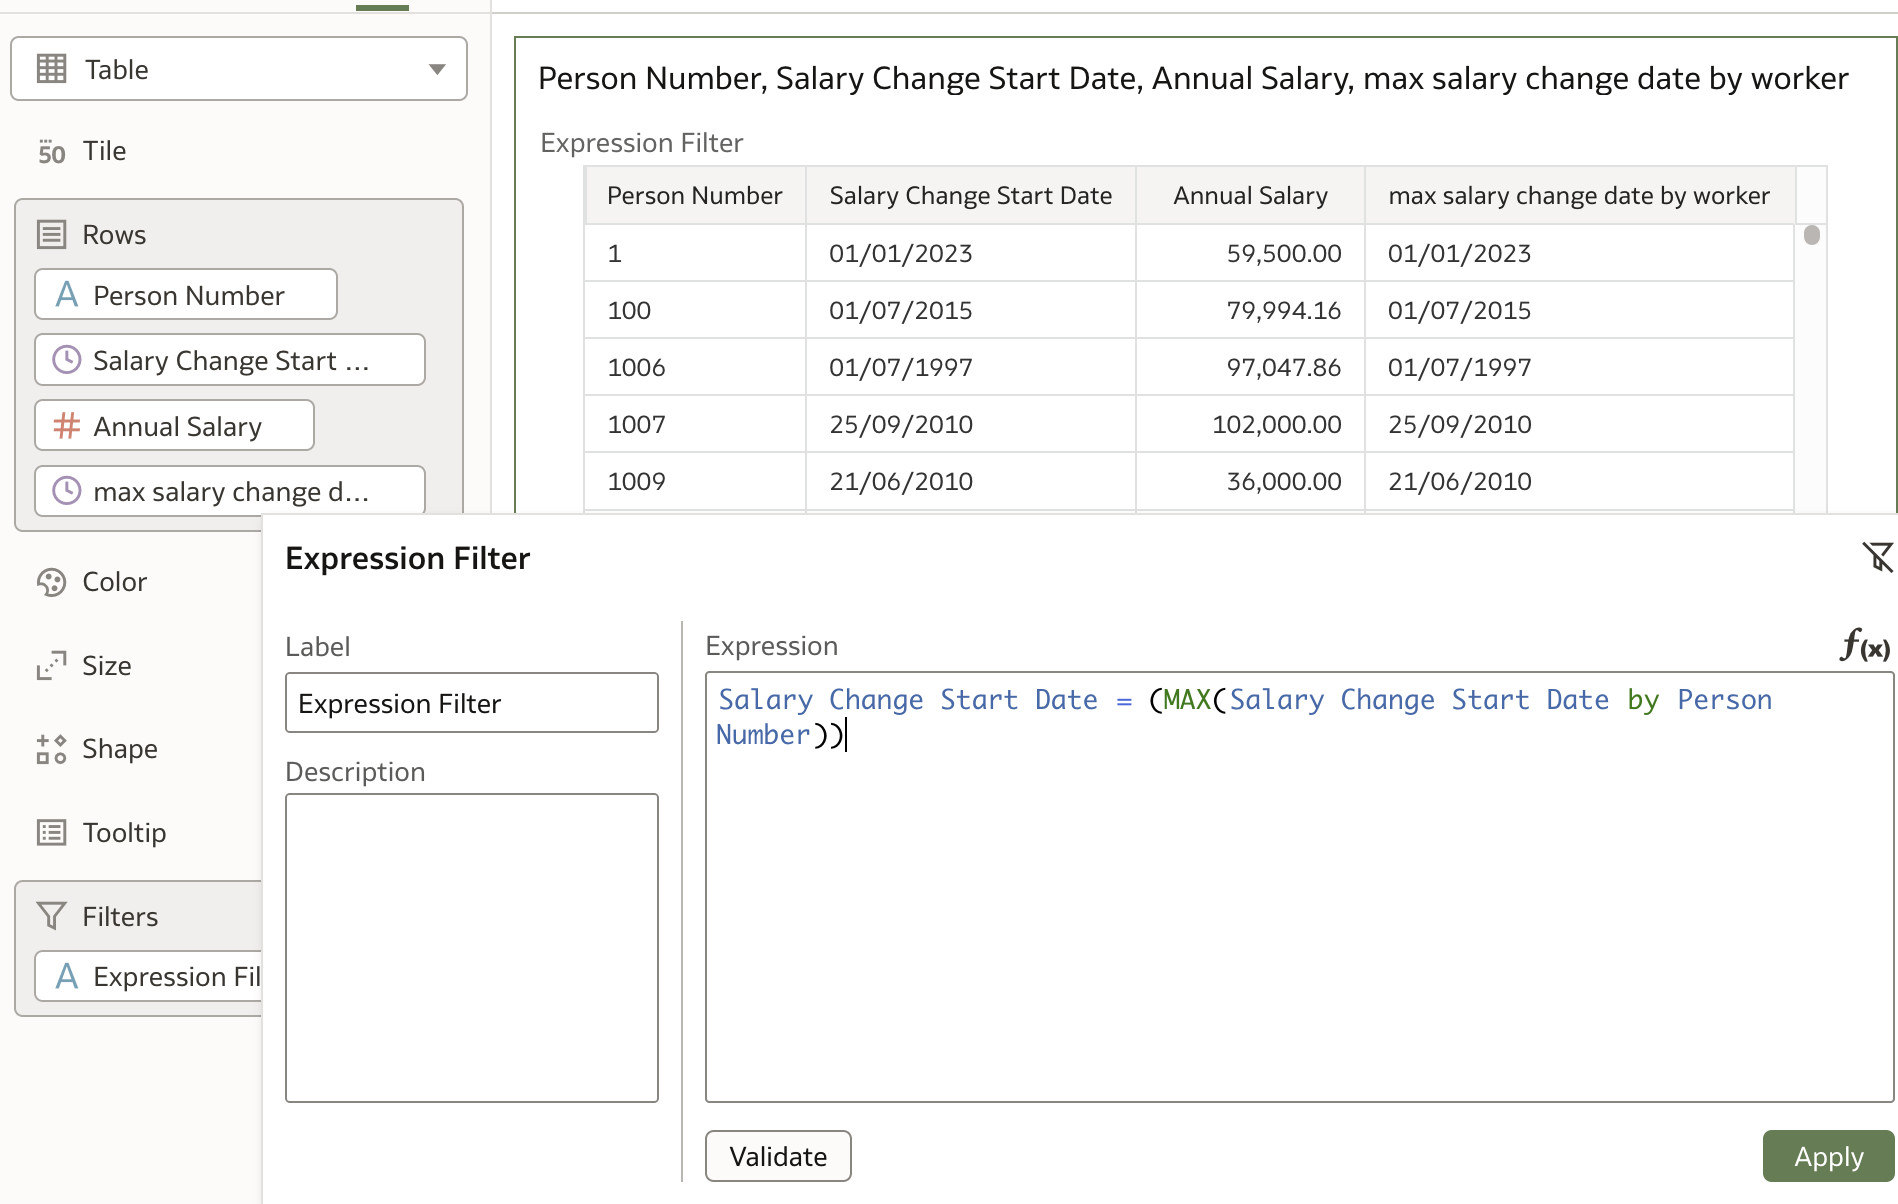Click the Annual Salary column header
The height and width of the screenshot is (1204, 1898).
pyautogui.click(x=1251, y=196)
